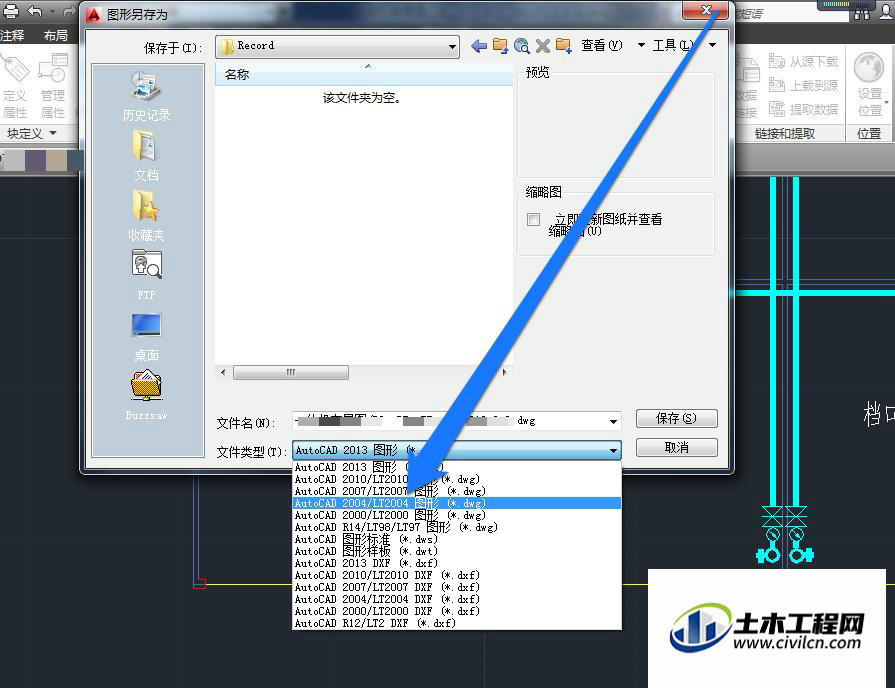The height and width of the screenshot is (688, 895).
Task: Open 历史记录 in the places sidebar
Action: point(146,96)
